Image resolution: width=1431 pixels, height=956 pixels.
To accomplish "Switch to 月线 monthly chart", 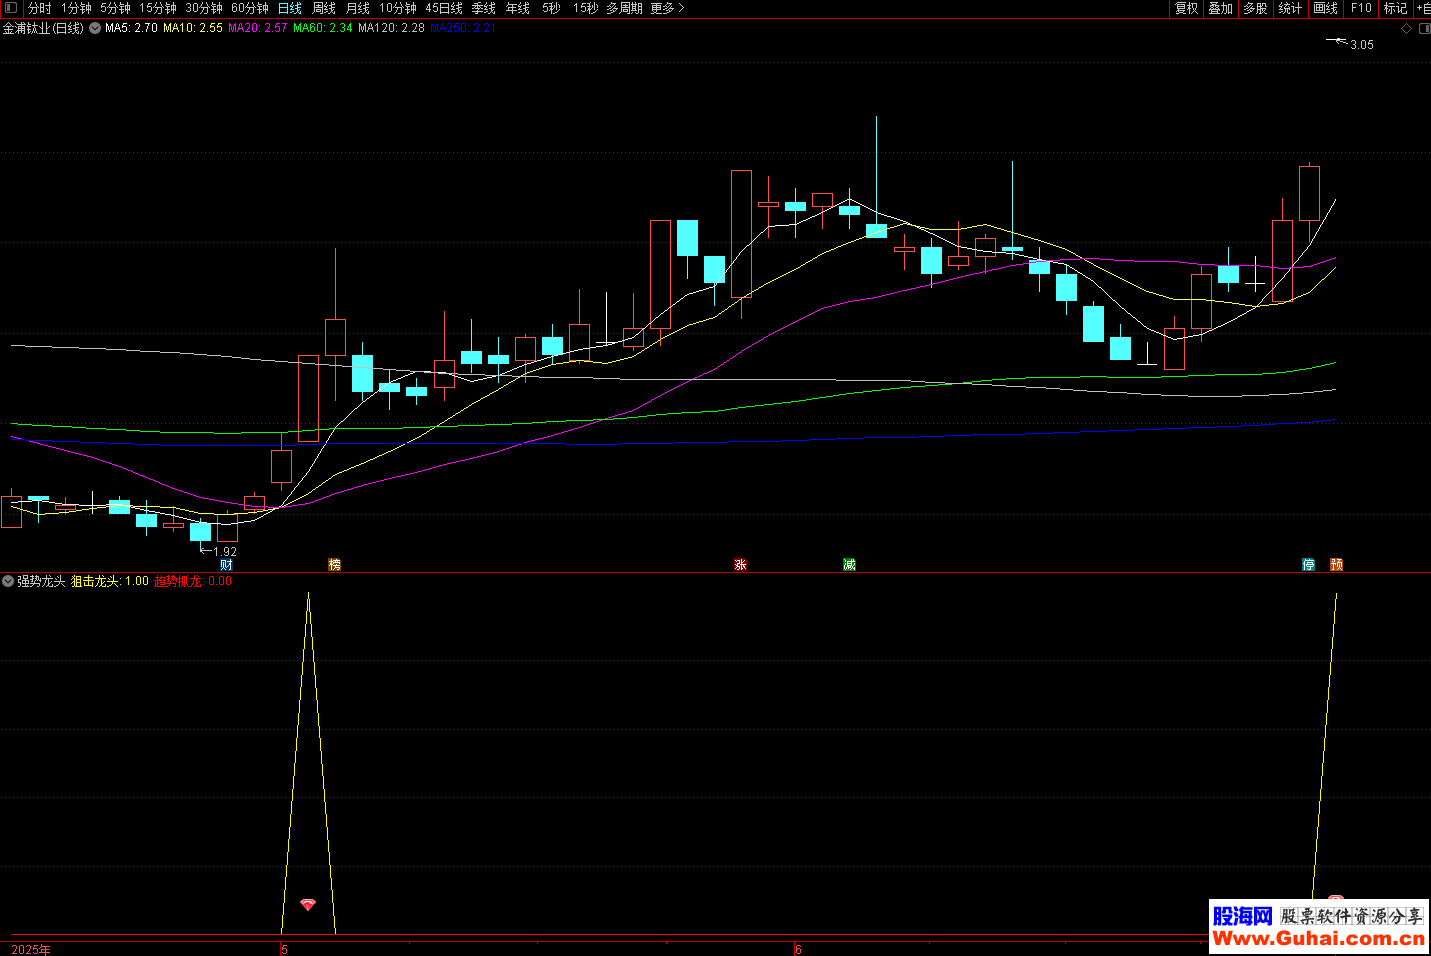I will tap(358, 8).
